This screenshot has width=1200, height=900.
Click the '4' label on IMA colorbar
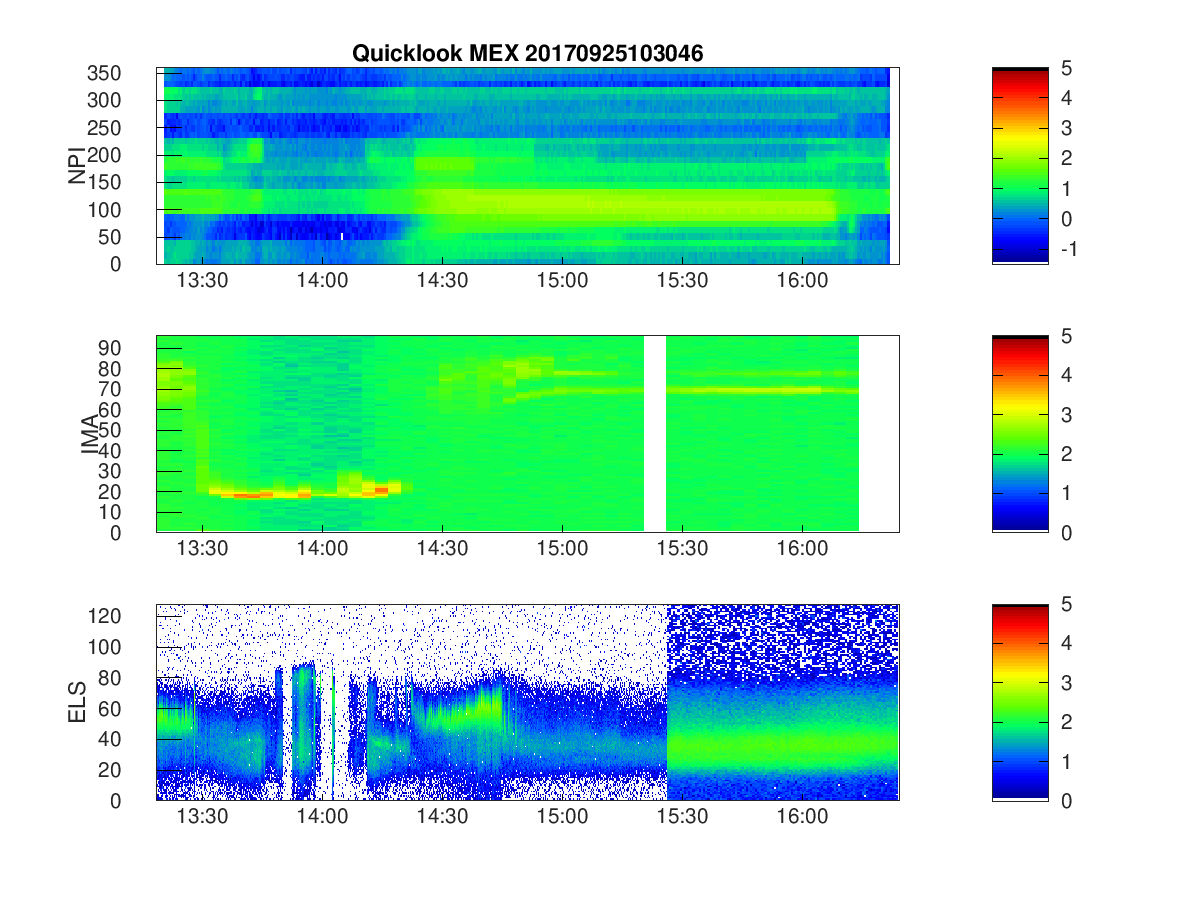pos(1066,375)
